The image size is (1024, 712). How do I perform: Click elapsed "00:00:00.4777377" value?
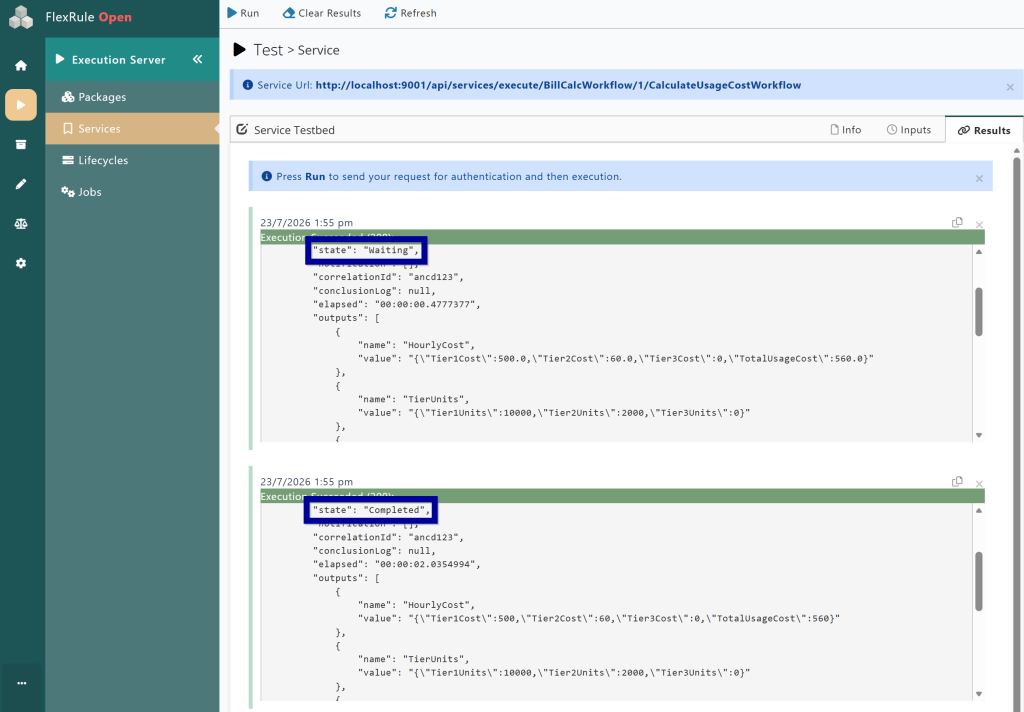[427, 304]
